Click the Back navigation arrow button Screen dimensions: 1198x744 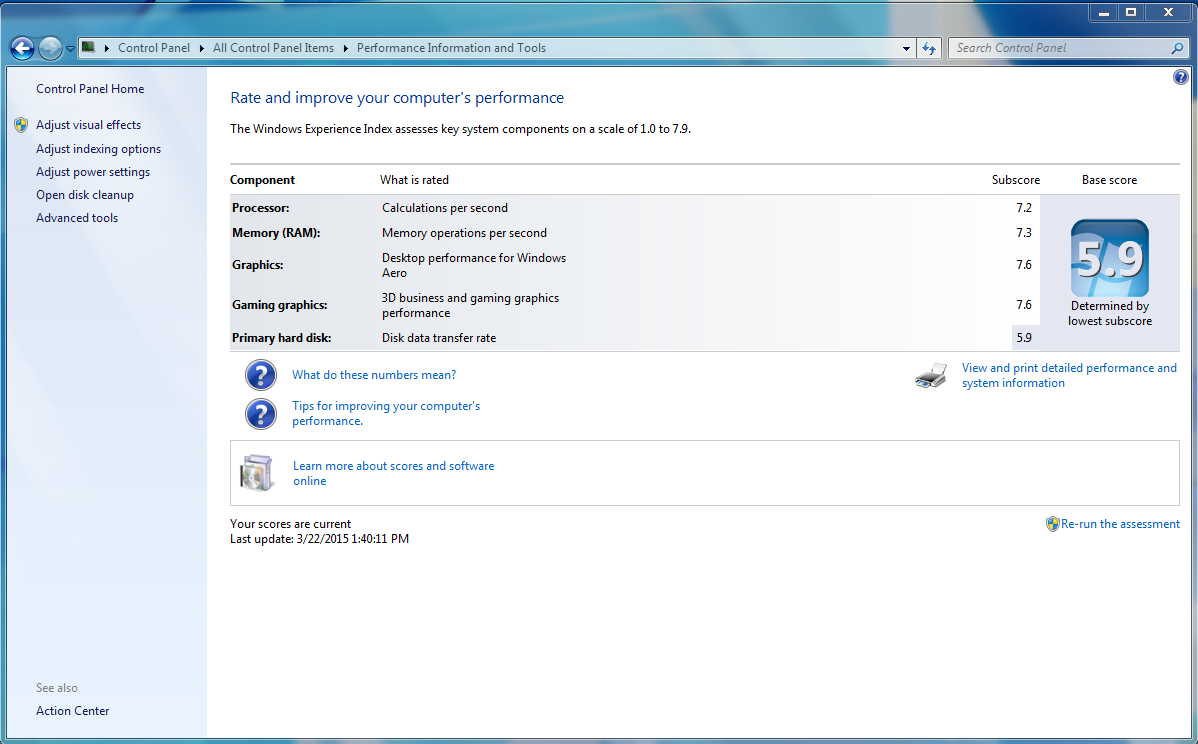22,48
